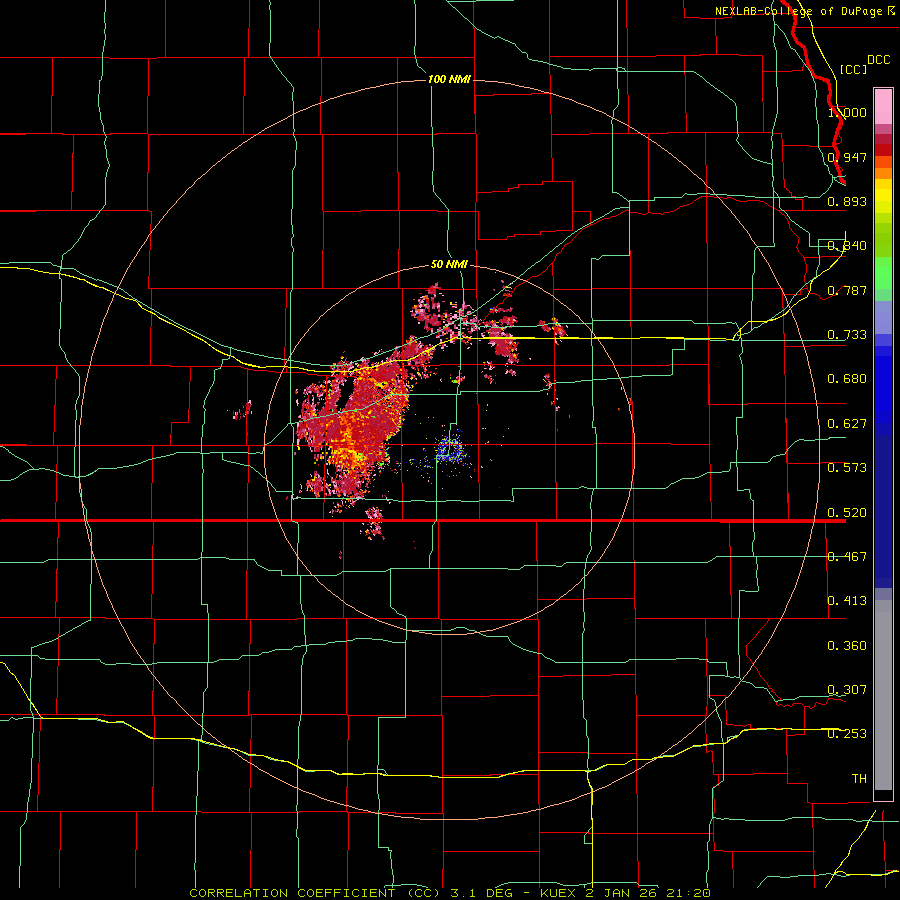Click the NEXLAB-College of DuPage watermark text
This screenshot has width=900, height=900.
coord(804,11)
